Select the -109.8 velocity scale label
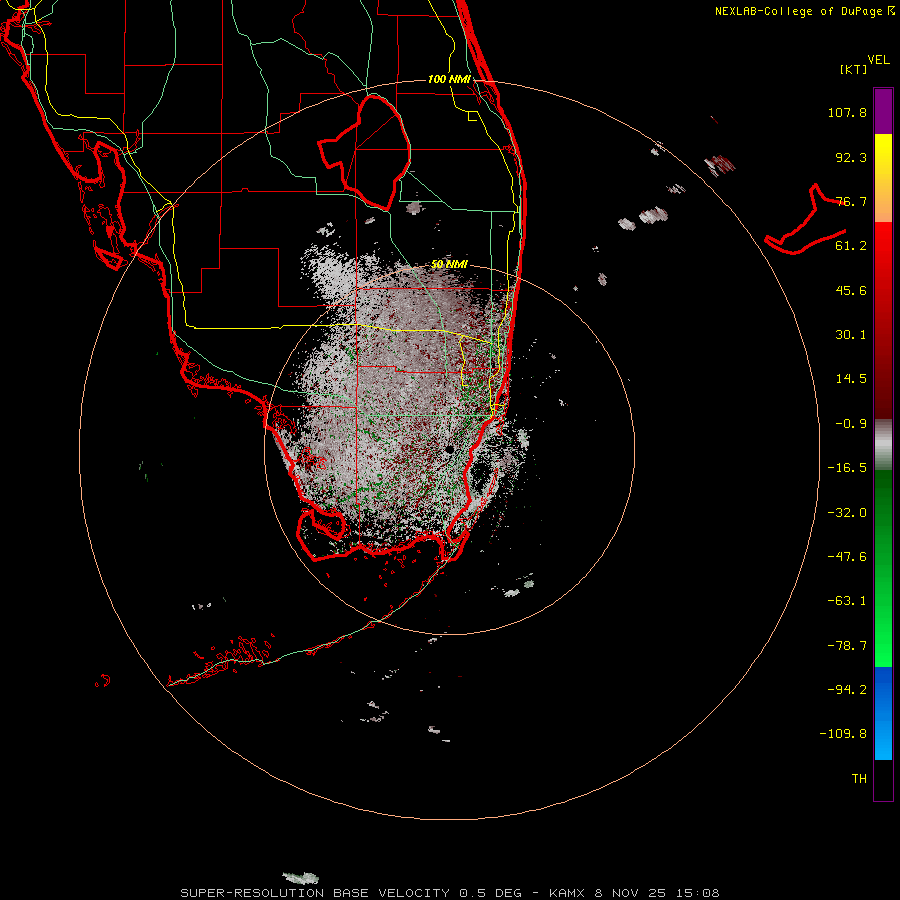The image size is (900, 900). coord(843,734)
